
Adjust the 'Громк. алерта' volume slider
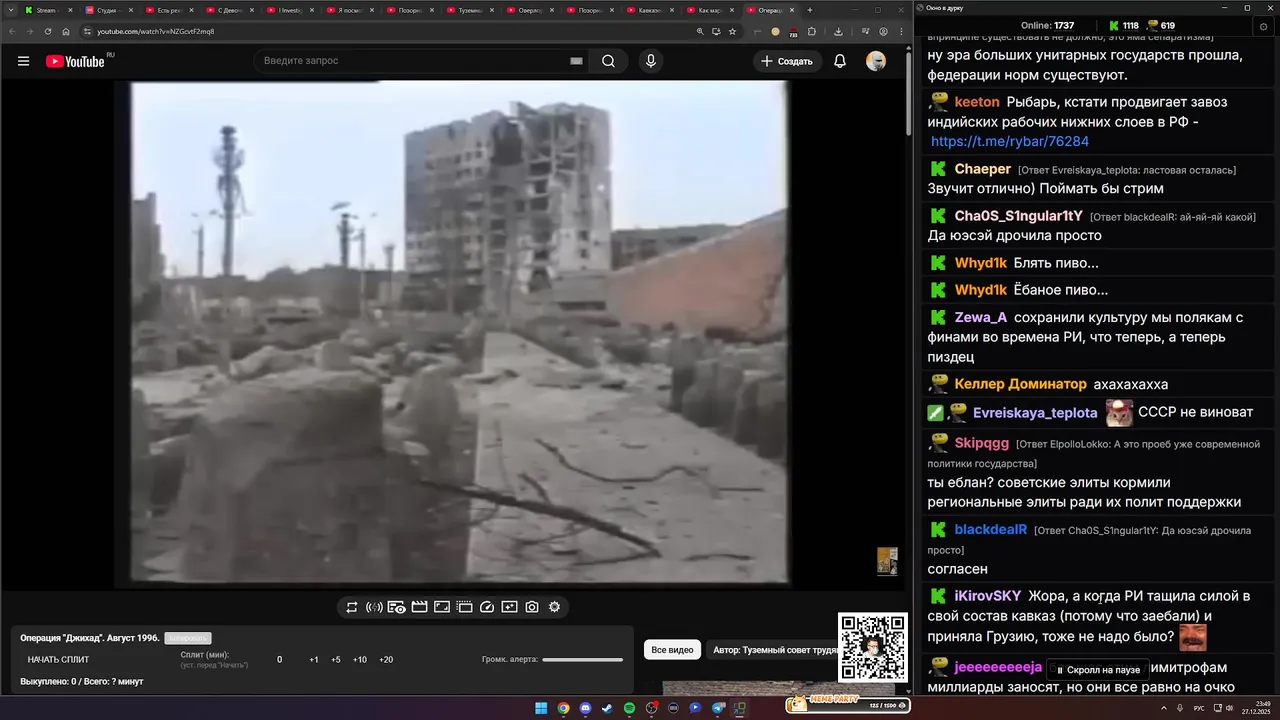click(582, 660)
